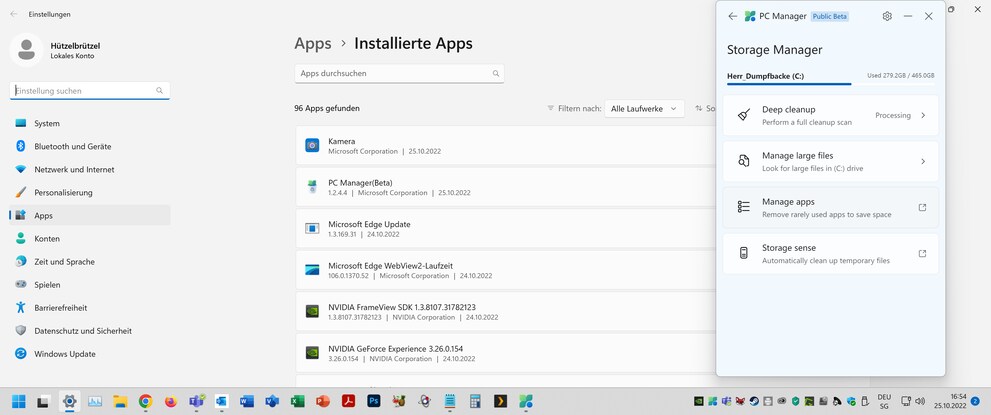The image size is (991, 415).
Task: Click the NVIDIA GeForce Experience app icon
Action: pyautogui.click(x=312, y=353)
